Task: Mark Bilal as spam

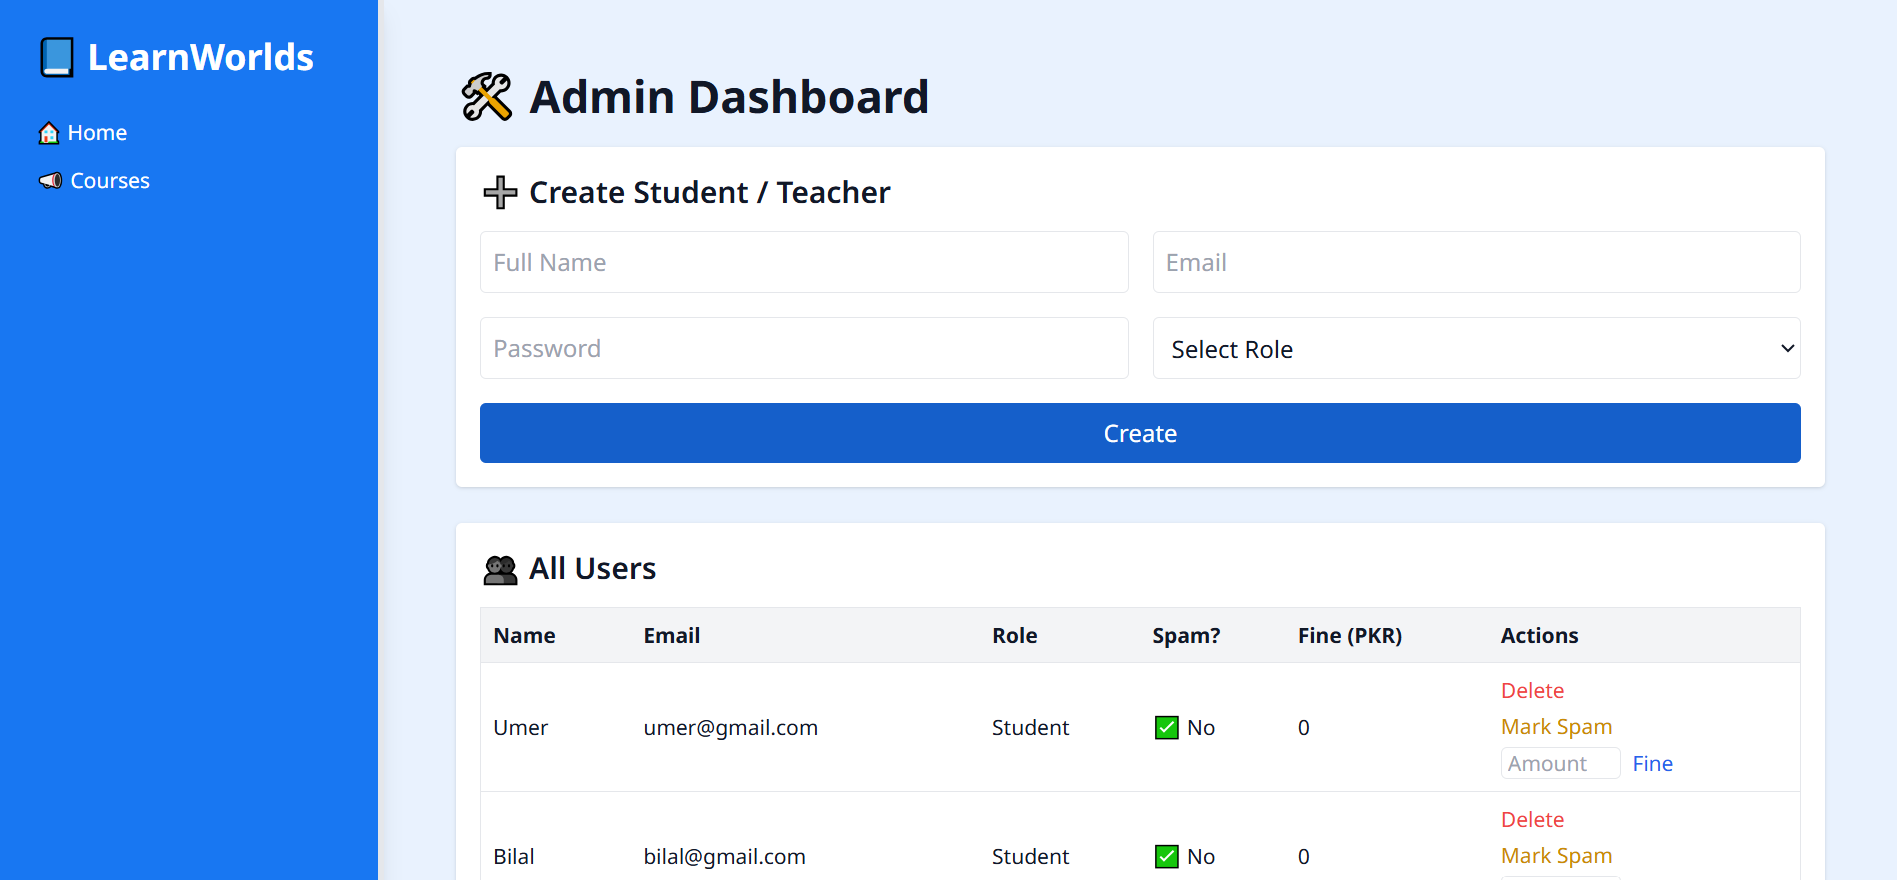Action: click(x=1556, y=856)
